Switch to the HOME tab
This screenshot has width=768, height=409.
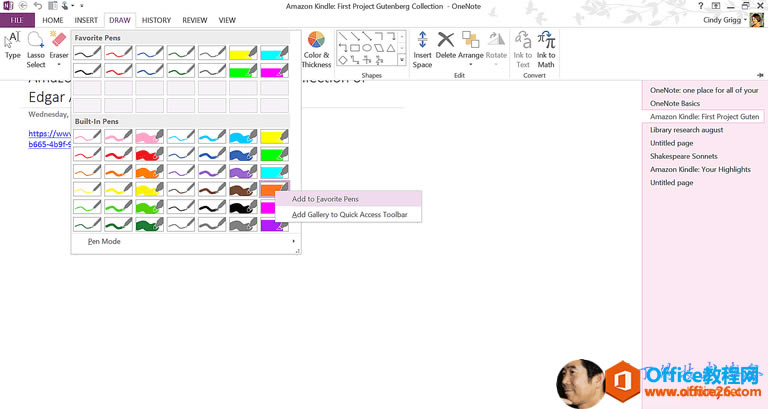point(52,20)
